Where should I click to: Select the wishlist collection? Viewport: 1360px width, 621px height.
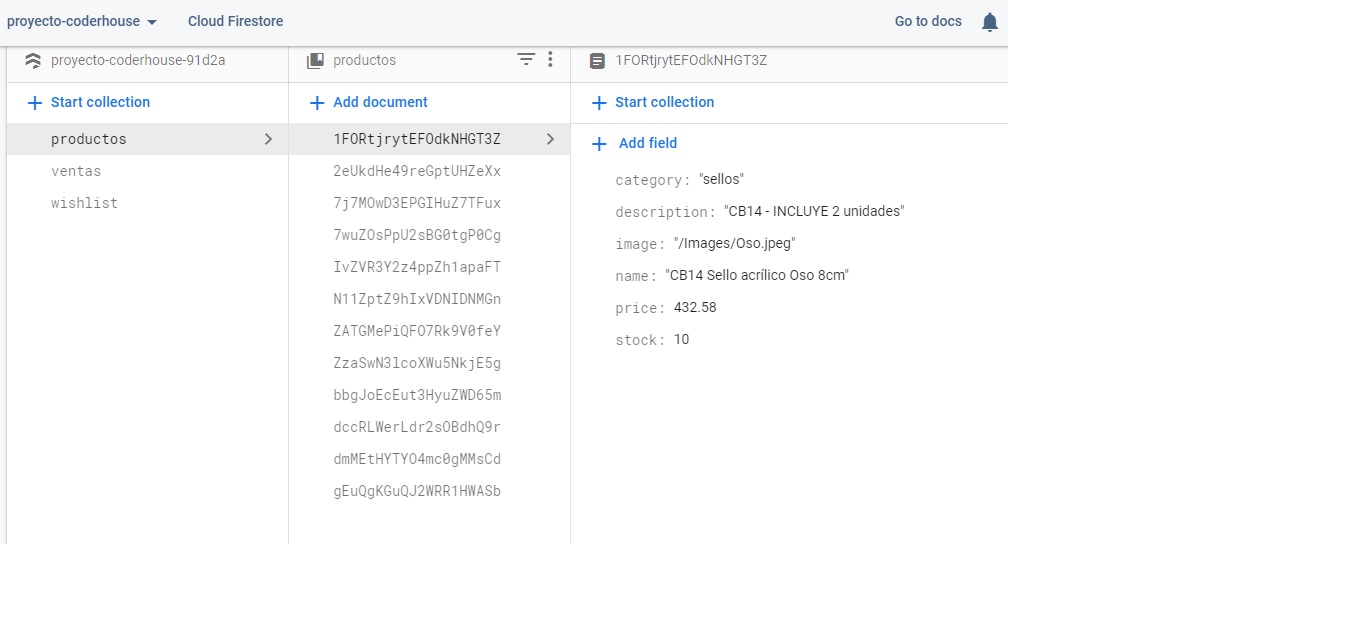[84, 203]
